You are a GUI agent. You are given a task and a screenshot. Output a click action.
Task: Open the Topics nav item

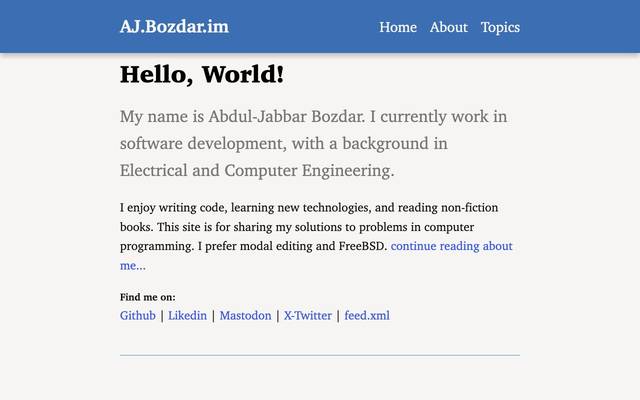[500, 27]
